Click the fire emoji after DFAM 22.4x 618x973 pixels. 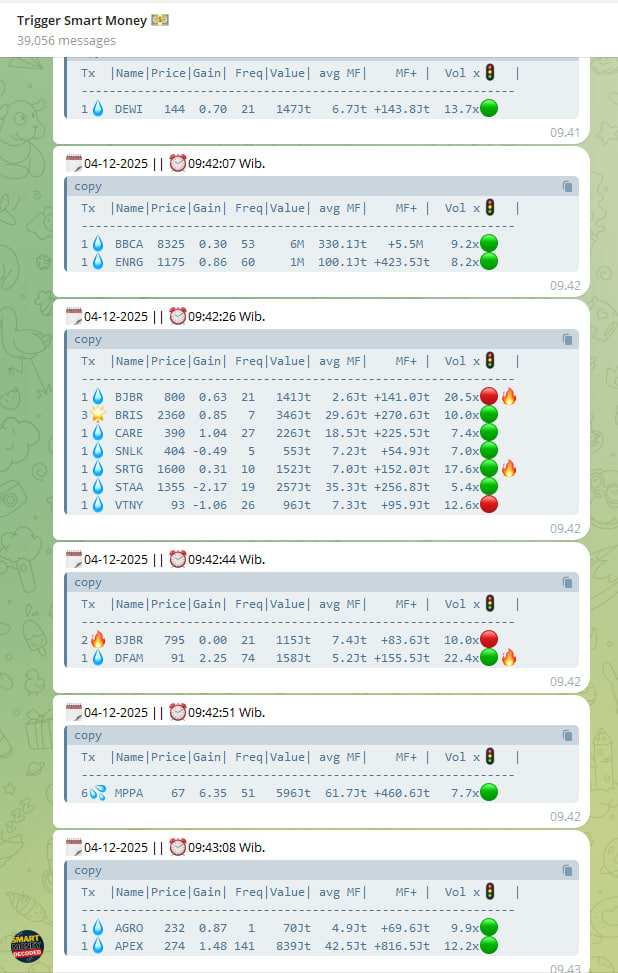coord(509,658)
